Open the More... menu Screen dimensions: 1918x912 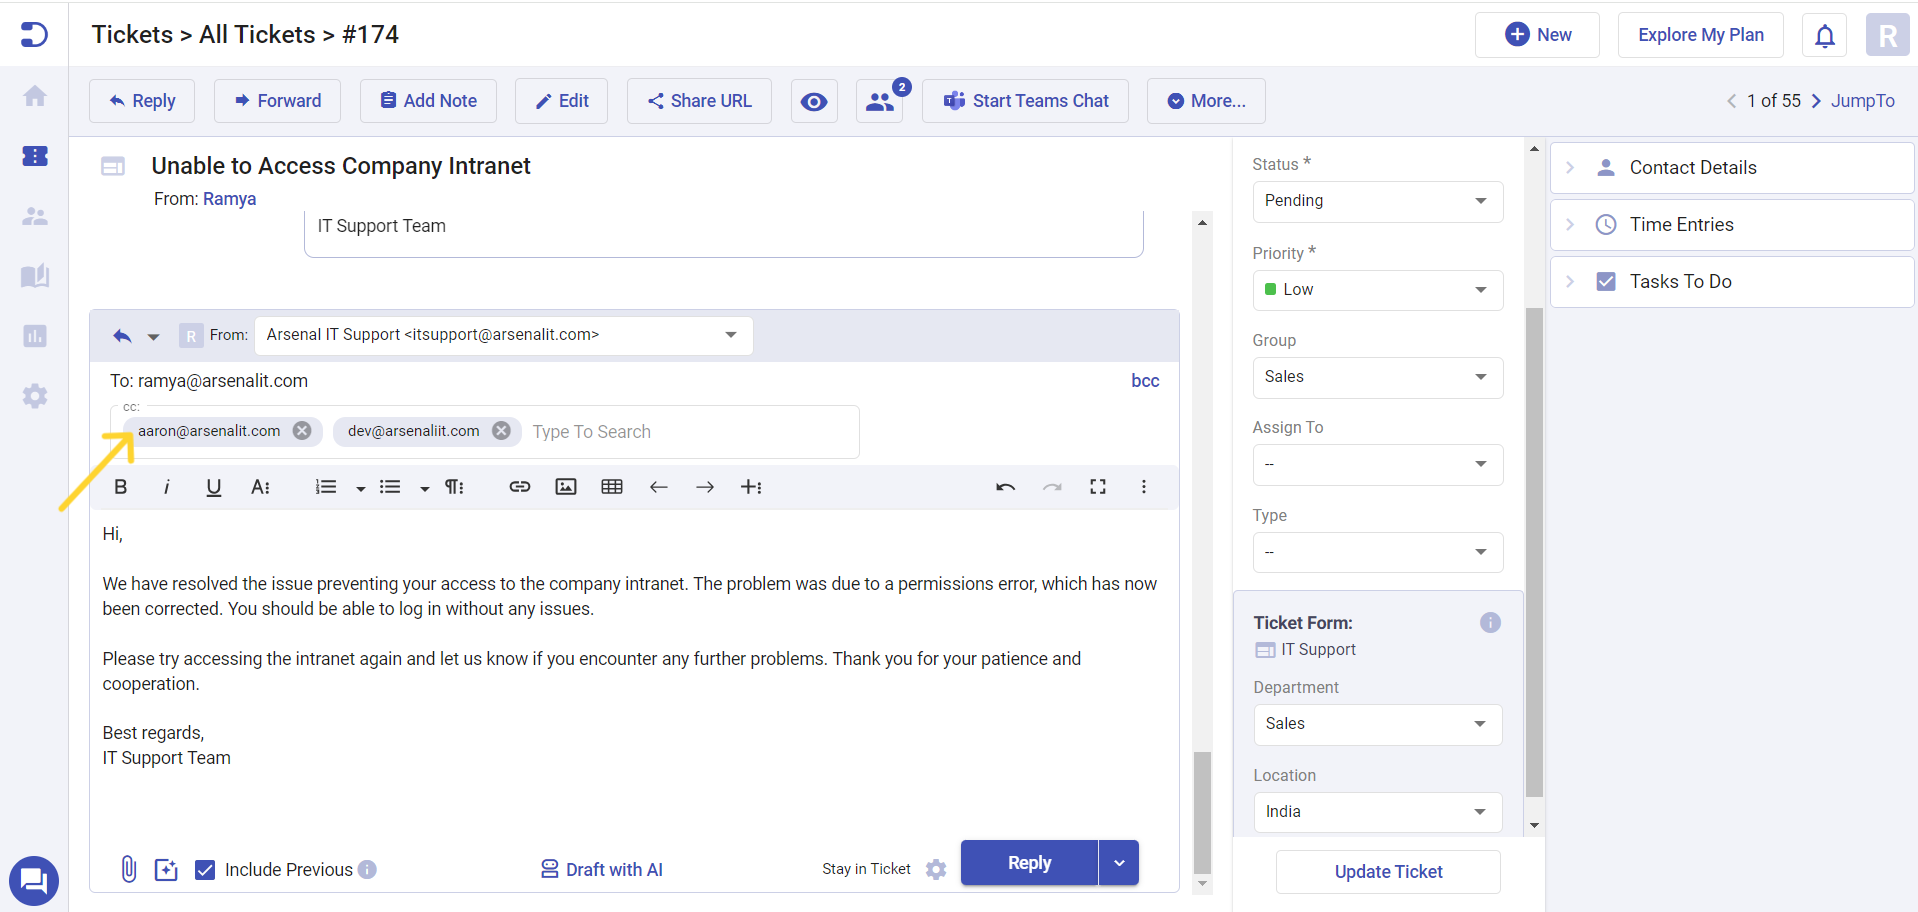1206,101
